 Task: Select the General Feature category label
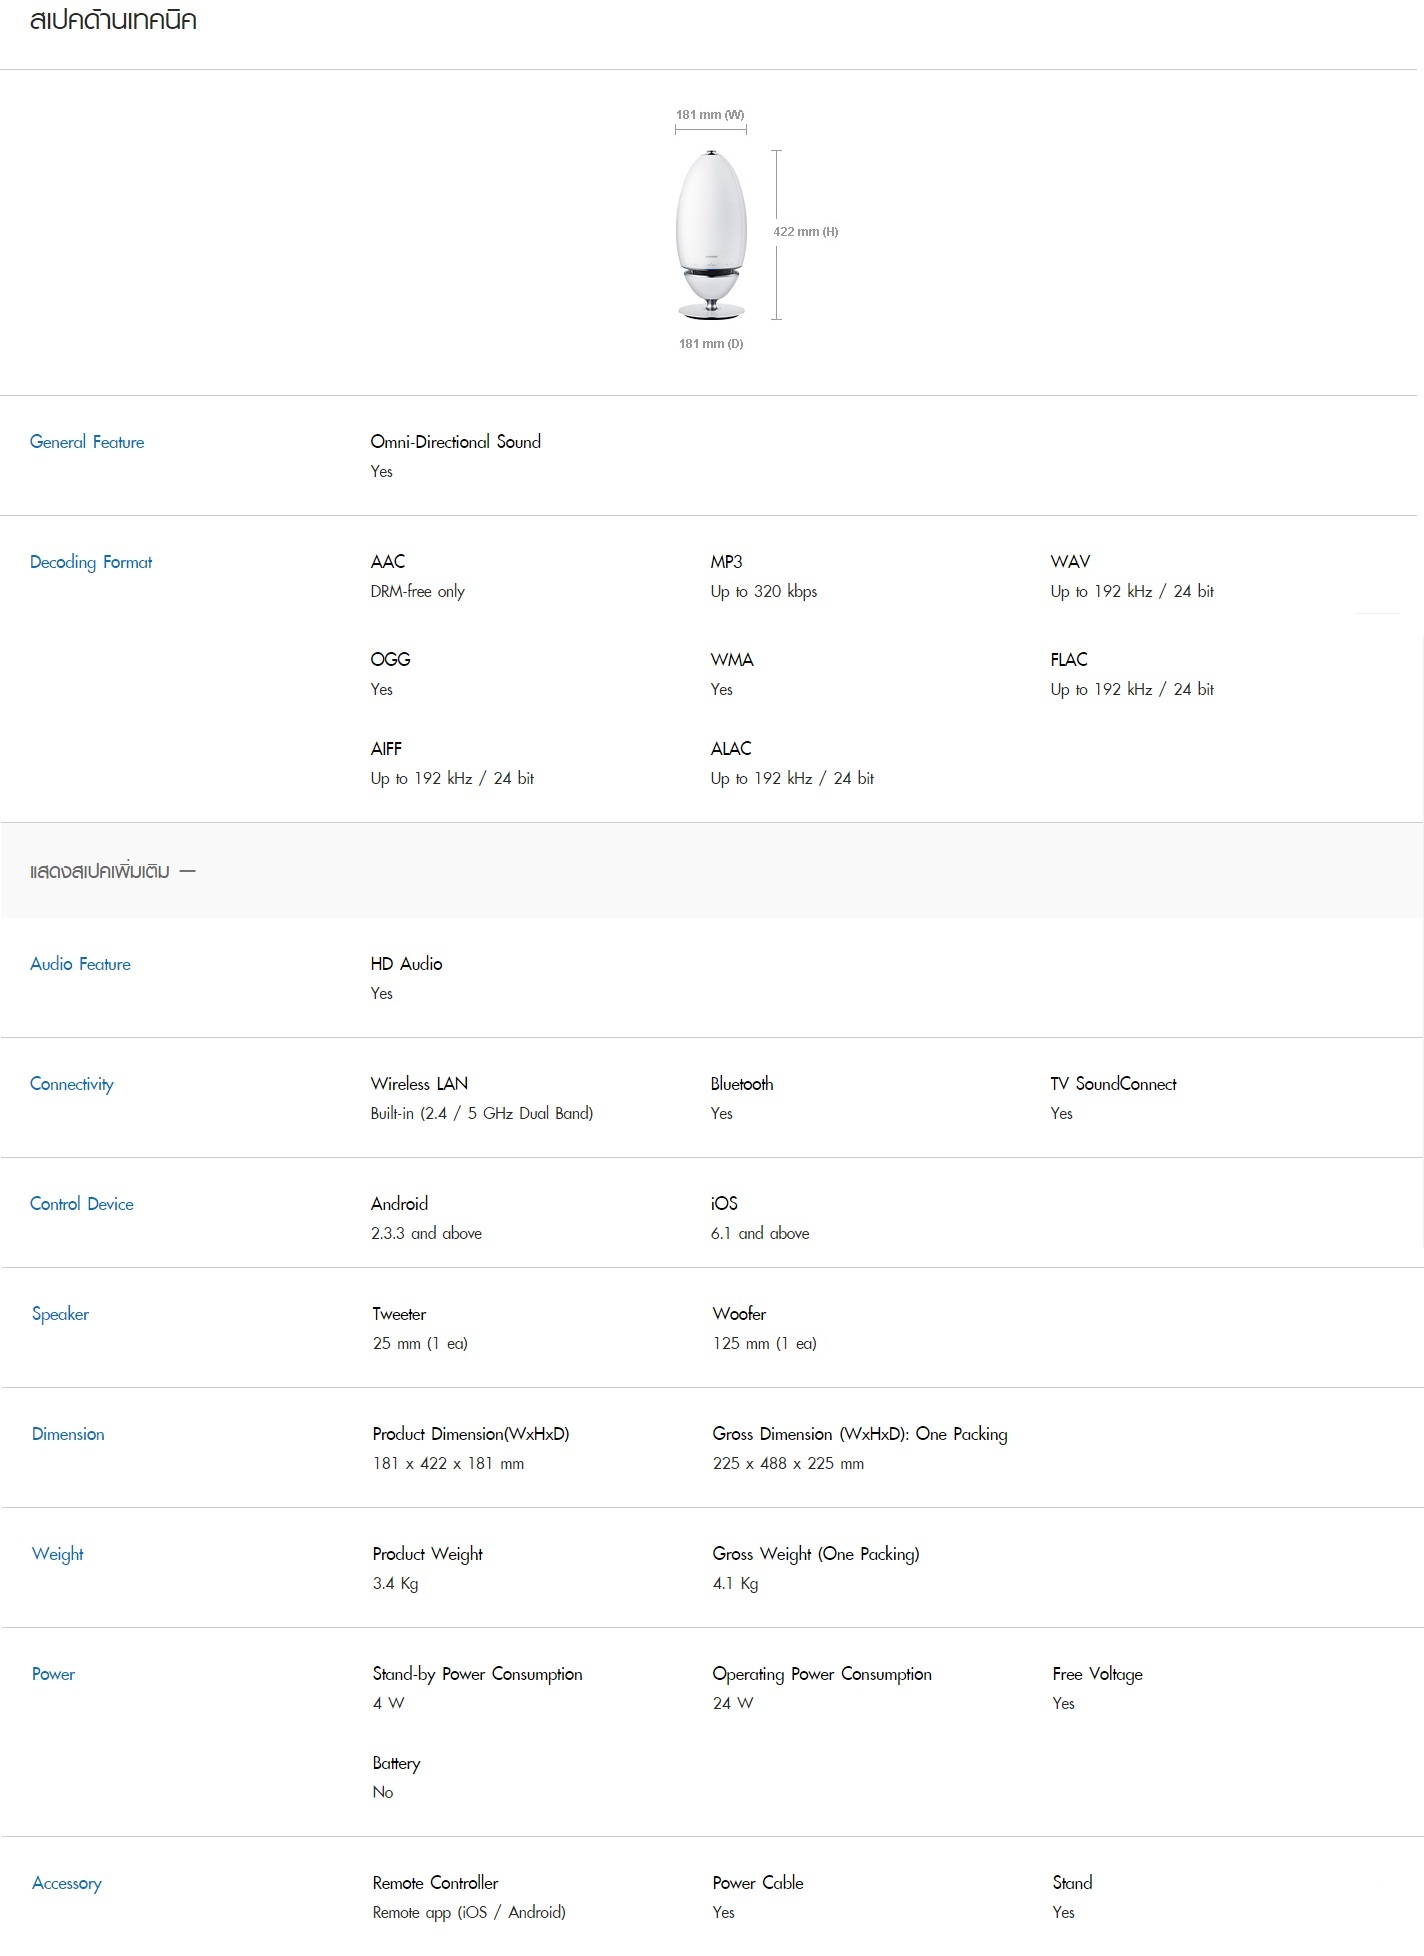[87, 442]
